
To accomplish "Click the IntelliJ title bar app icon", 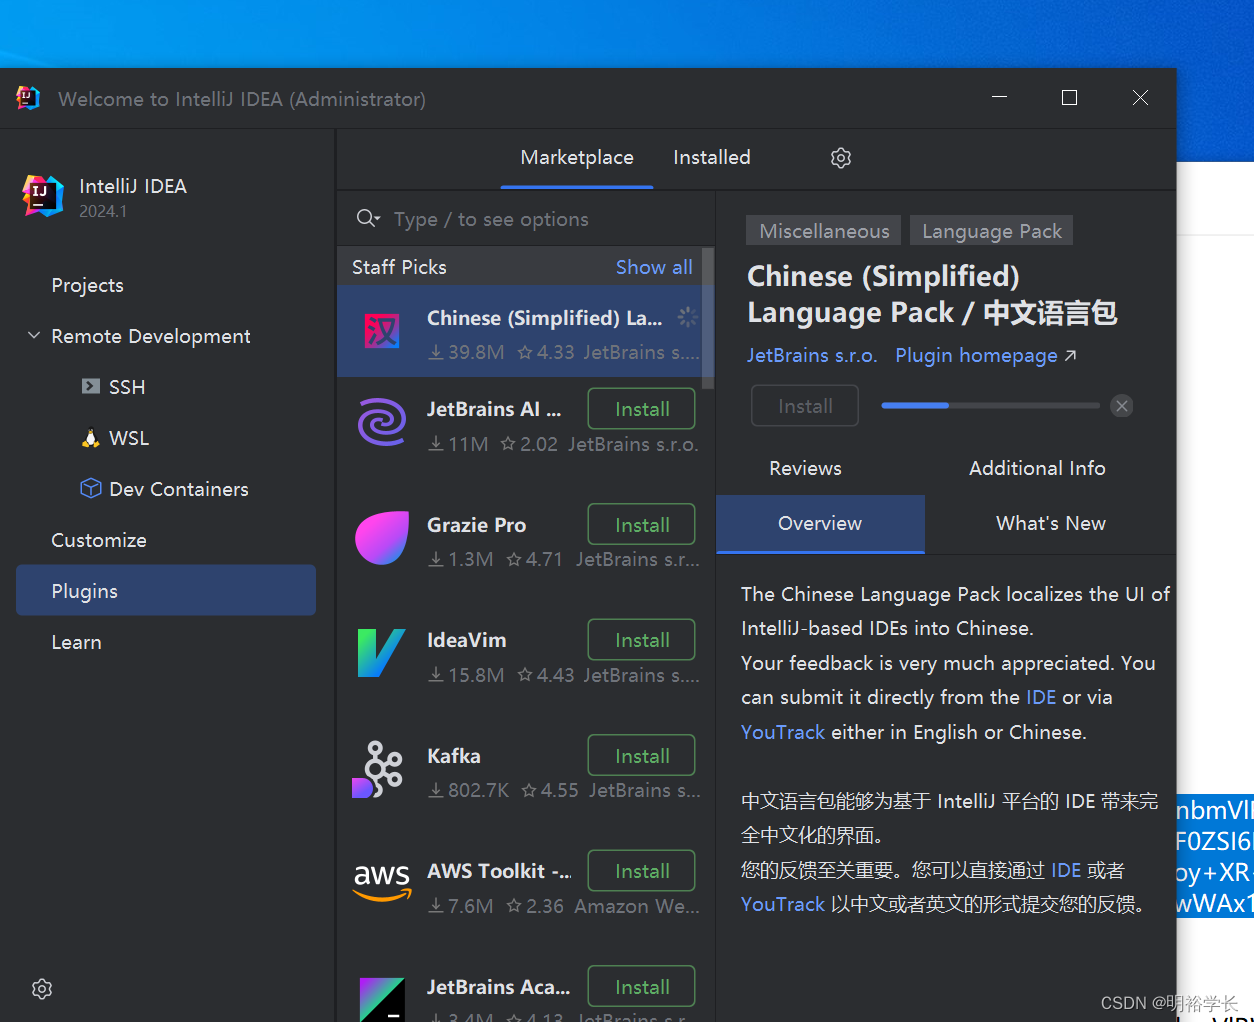I will click(x=28, y=98).
